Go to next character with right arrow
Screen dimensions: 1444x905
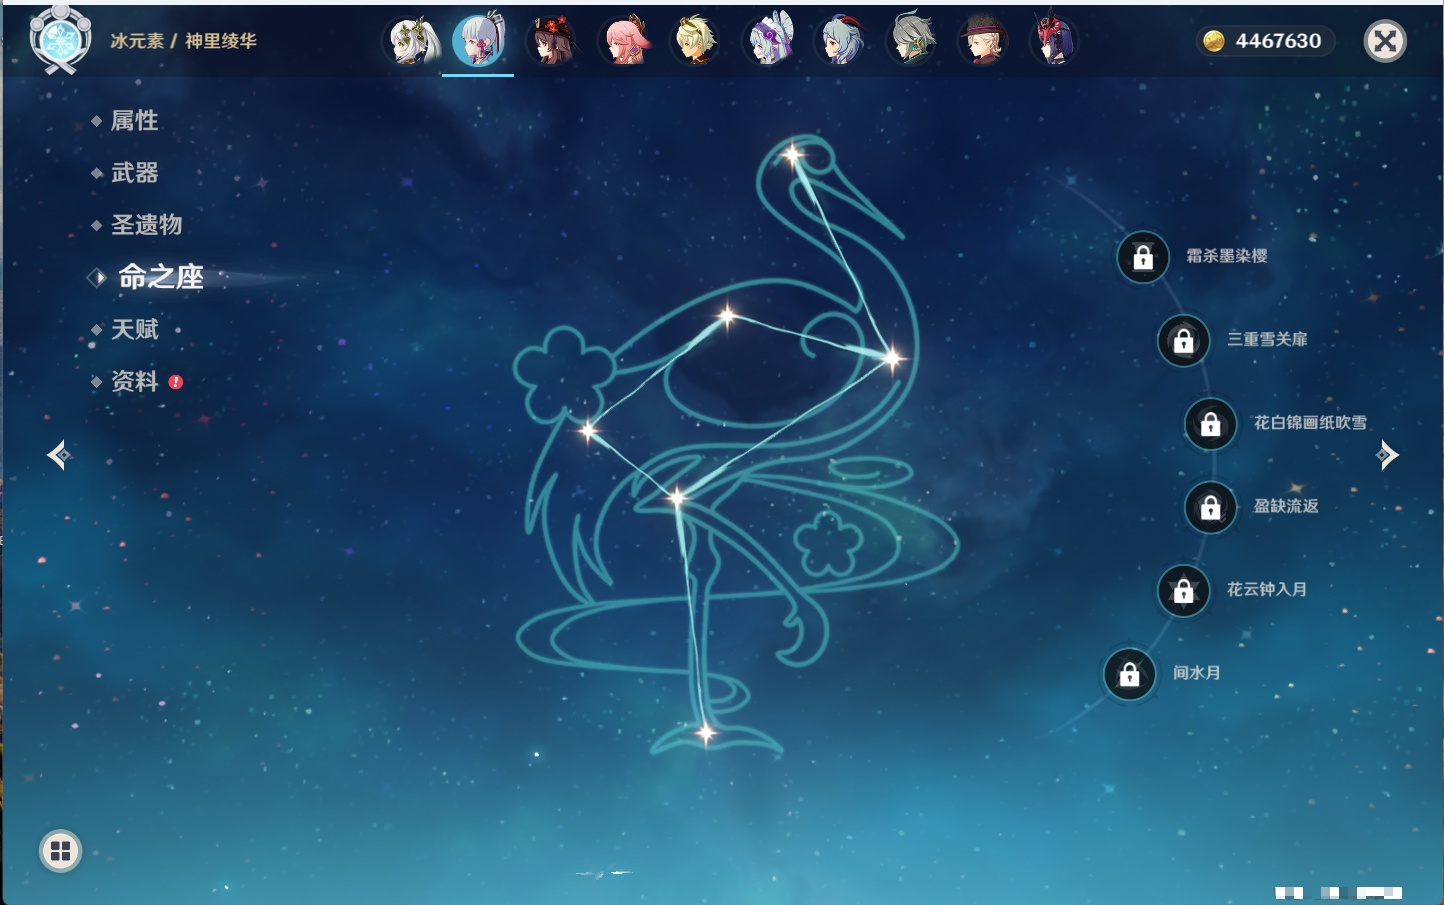[1386, 456]
